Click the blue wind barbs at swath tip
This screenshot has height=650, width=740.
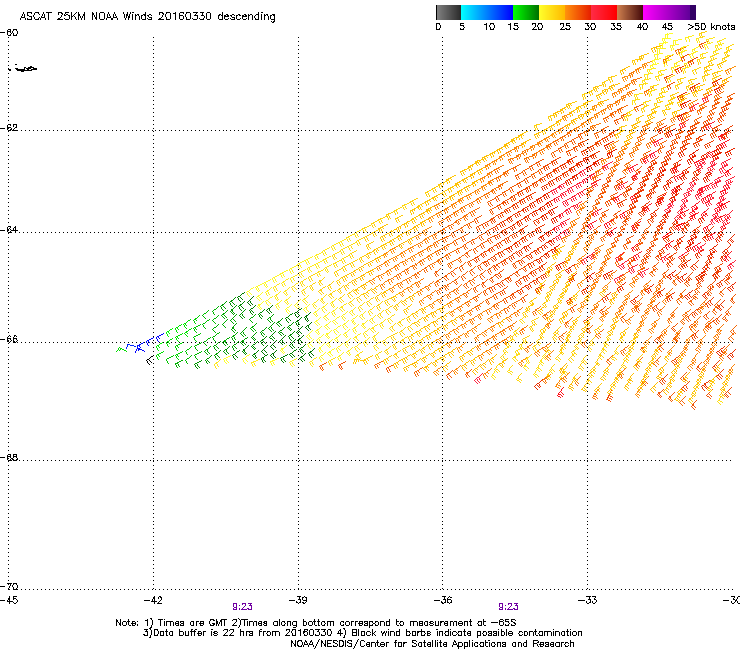pos(146,343)
